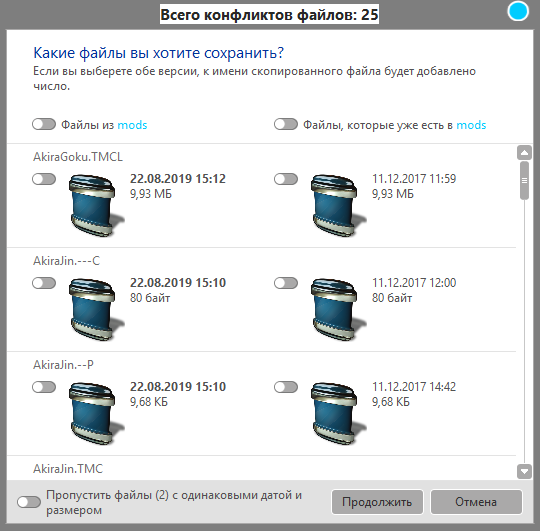Select the 'AkiraJin.TMC' file name
The height and width of the screenshot is (531, 540).
tap(68, 469)
